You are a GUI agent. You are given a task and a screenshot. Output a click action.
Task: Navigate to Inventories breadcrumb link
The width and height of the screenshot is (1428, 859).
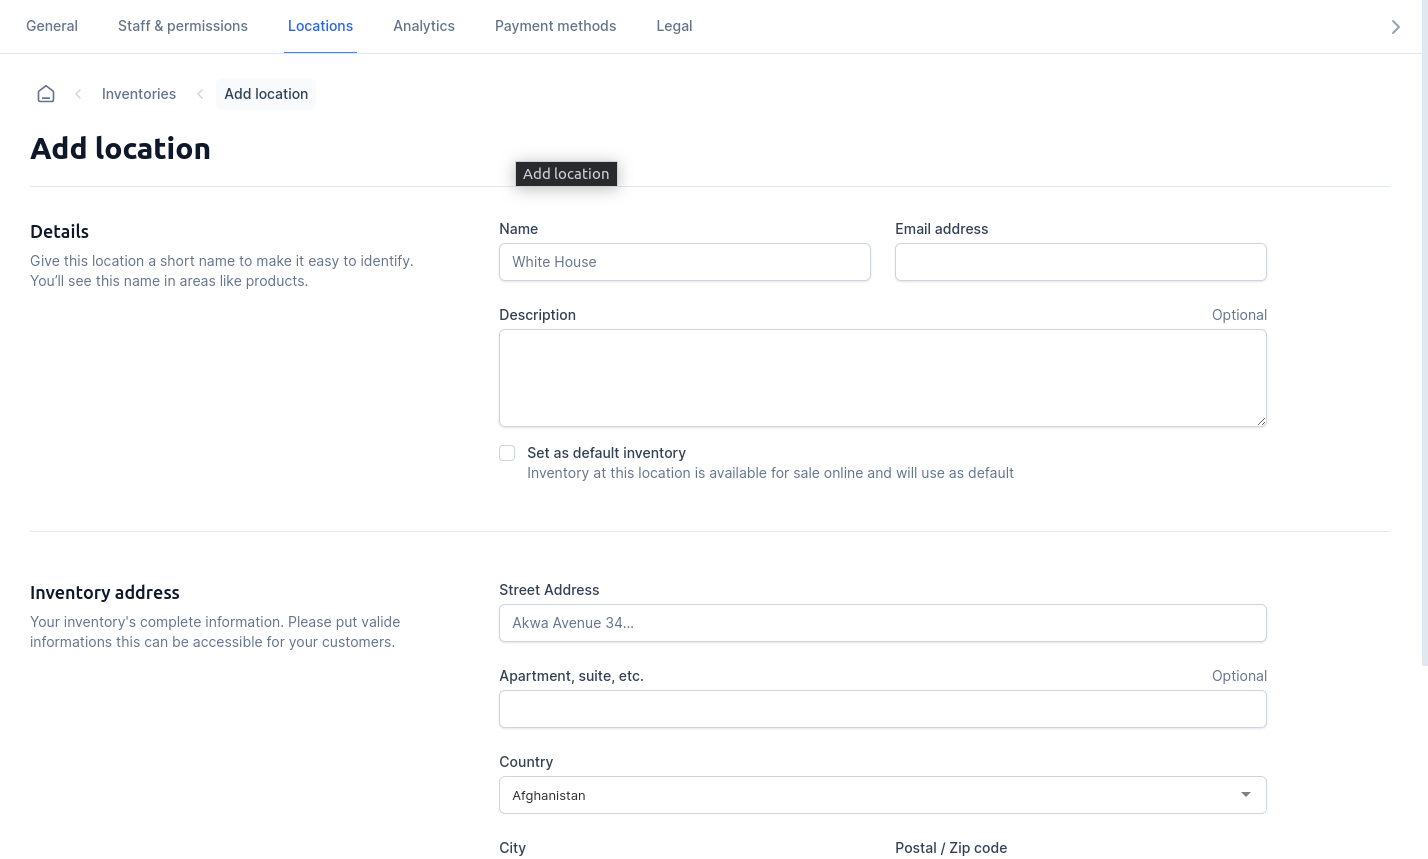pyautogui.click(x=139, y=94)
